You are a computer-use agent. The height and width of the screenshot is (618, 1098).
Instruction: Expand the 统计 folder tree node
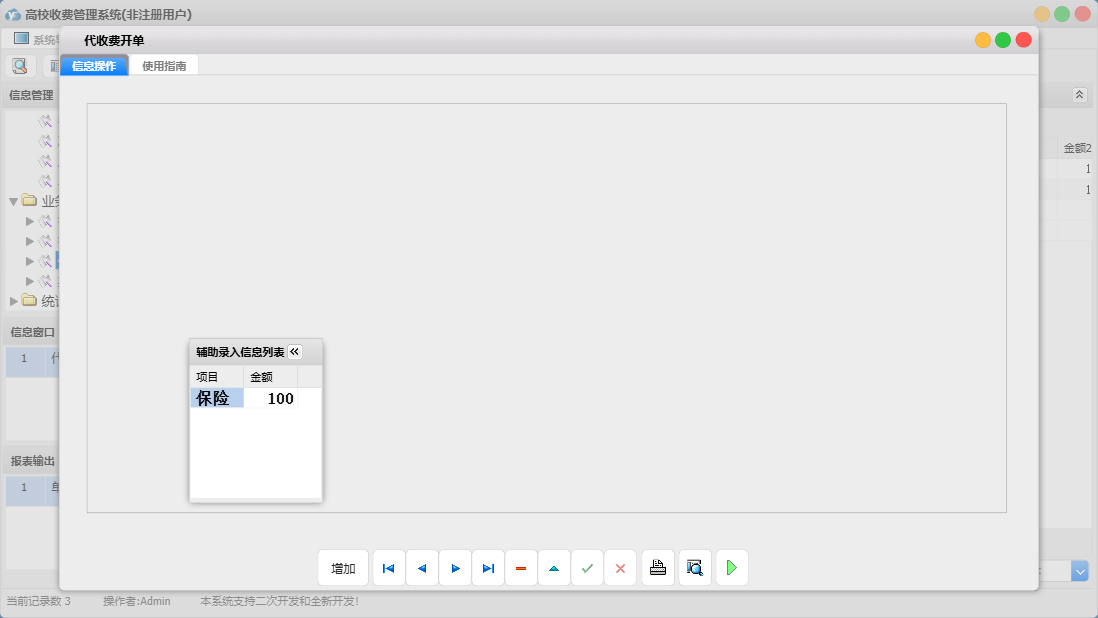point(13,301)
